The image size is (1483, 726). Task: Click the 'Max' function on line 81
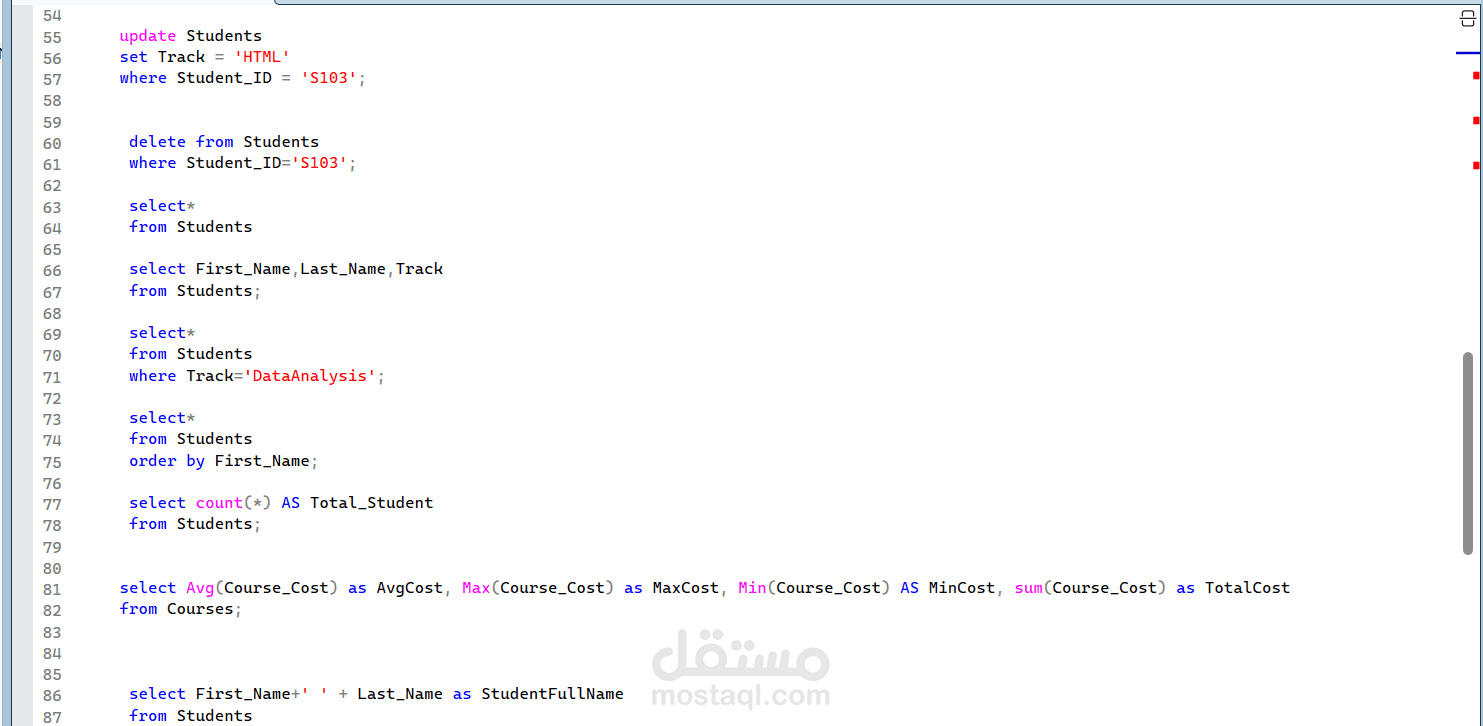point(476,588)
